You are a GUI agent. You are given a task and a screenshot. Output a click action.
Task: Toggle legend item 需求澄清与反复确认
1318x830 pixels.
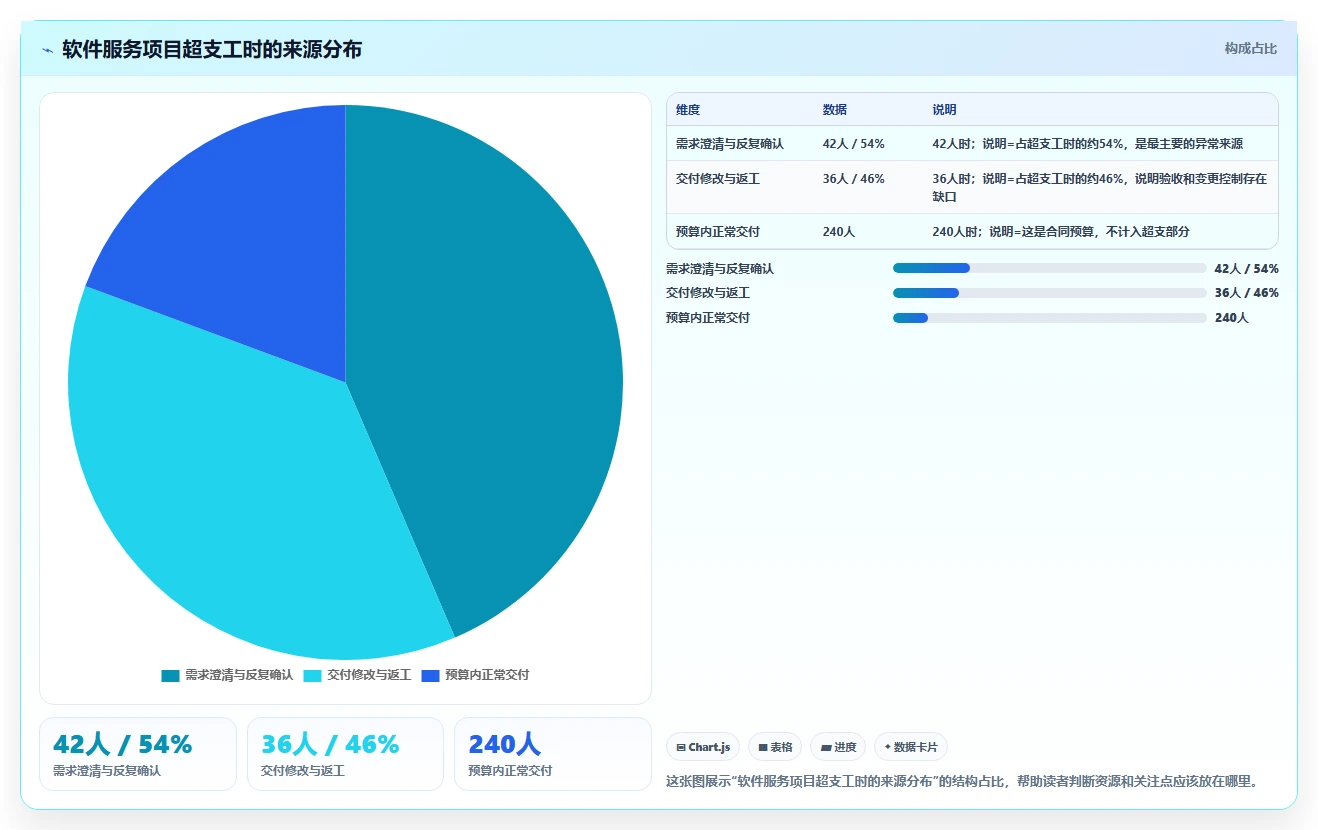tap(227, 675)
